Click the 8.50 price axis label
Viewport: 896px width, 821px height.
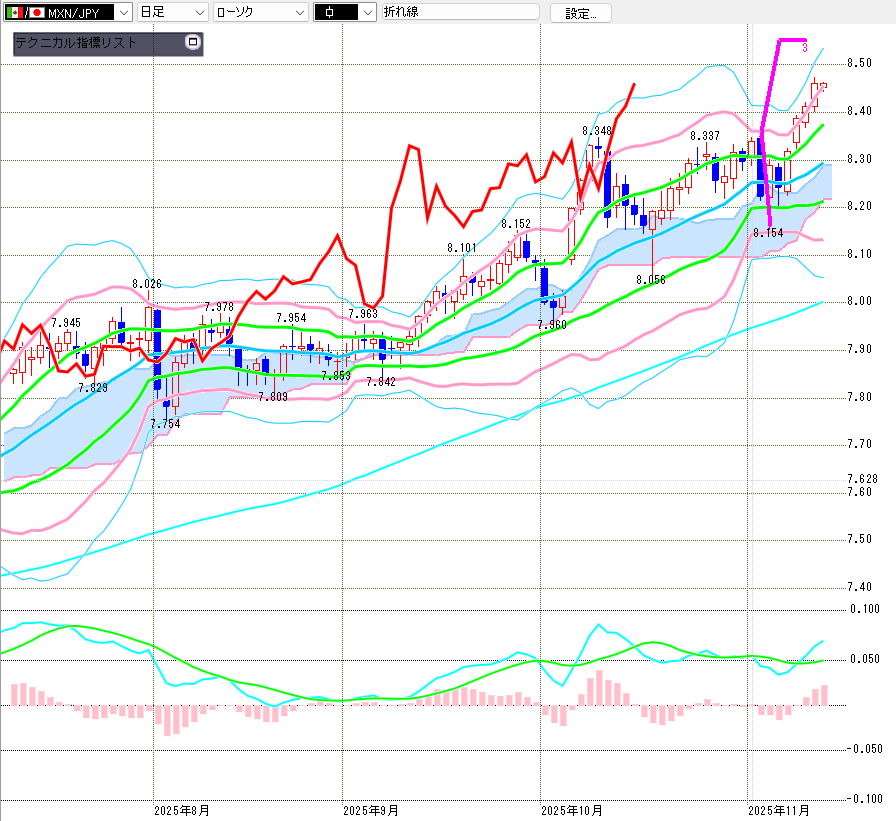(859, 63)
